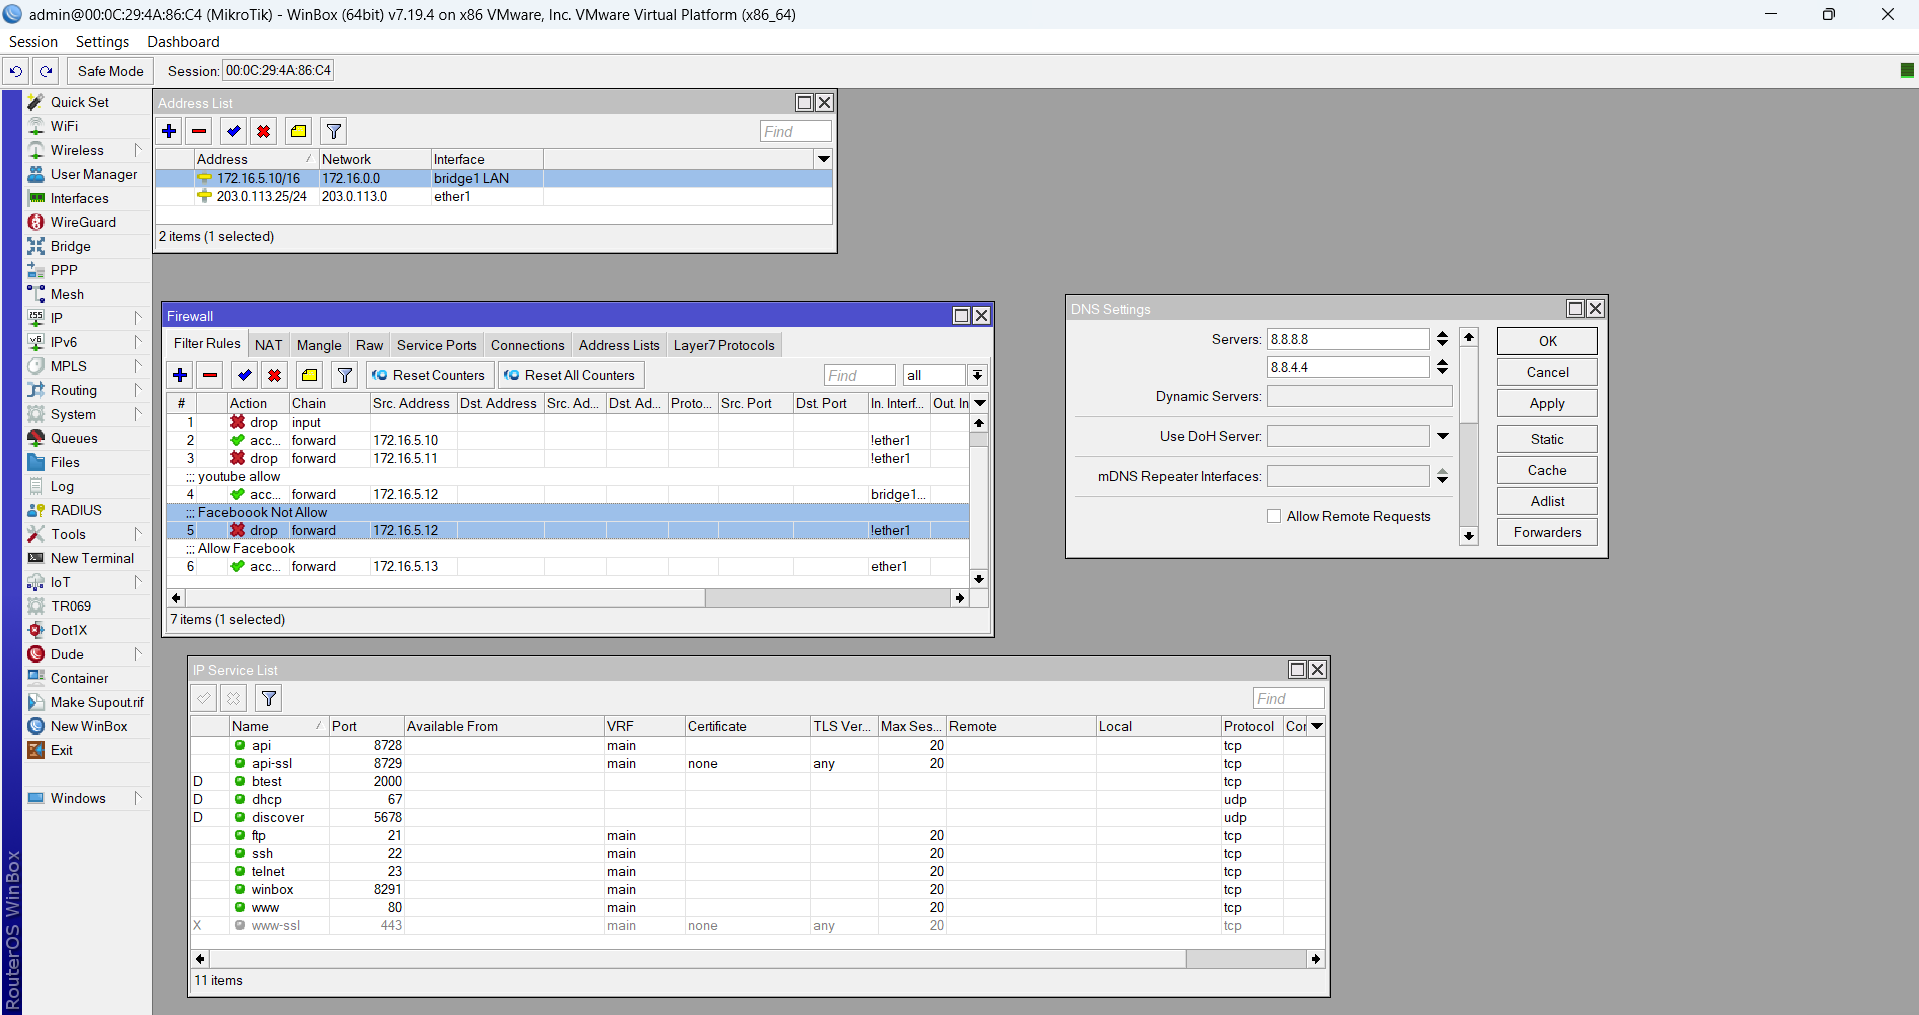
Task: Open WireGuard from the sidebar
Action: tap(83, 222)
